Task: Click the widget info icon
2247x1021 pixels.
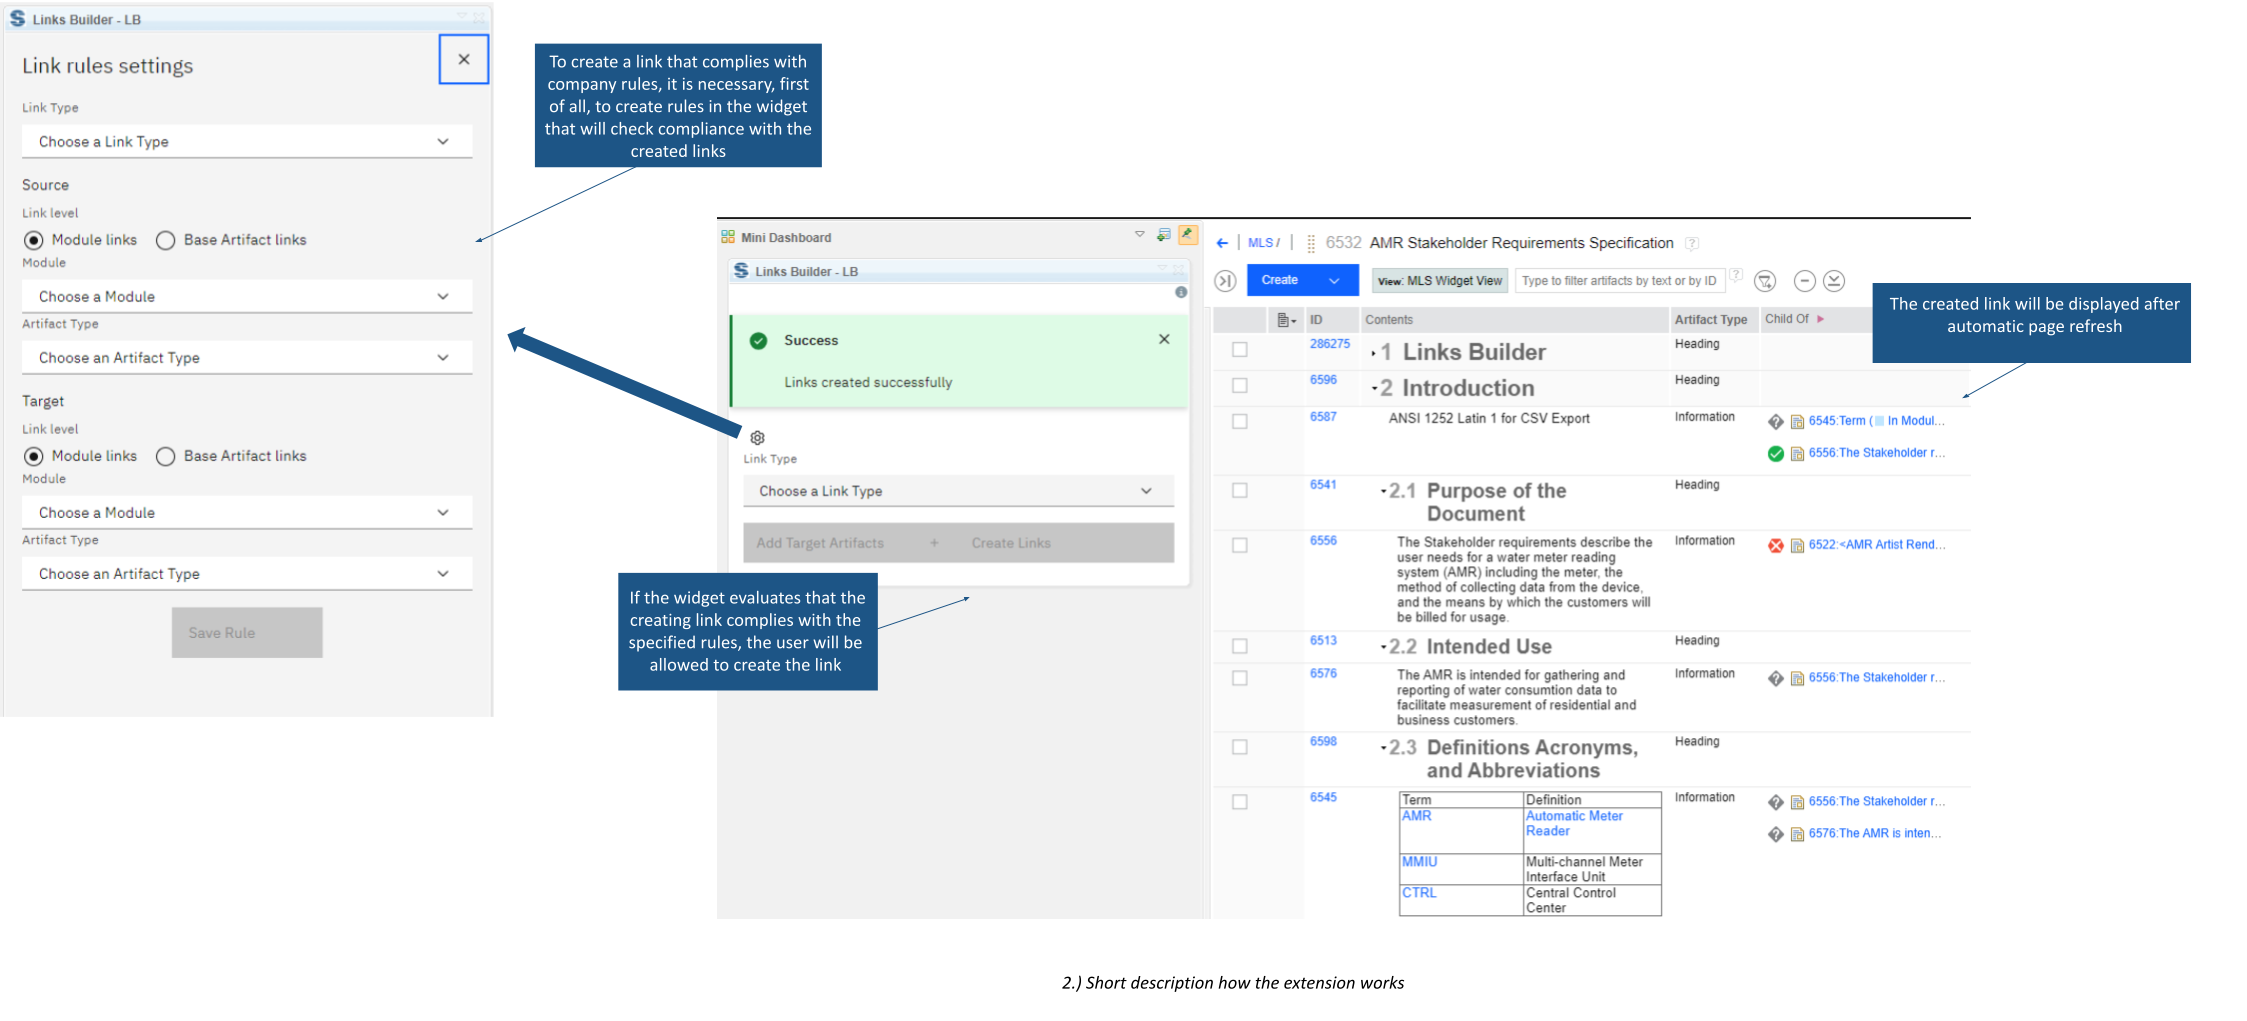Action: click(1181, 292)
